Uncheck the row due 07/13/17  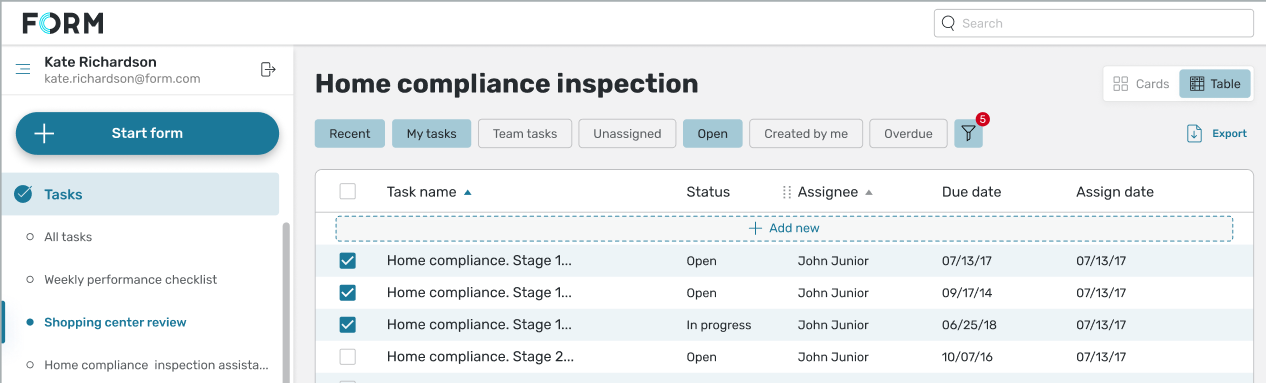click(347, 261)
